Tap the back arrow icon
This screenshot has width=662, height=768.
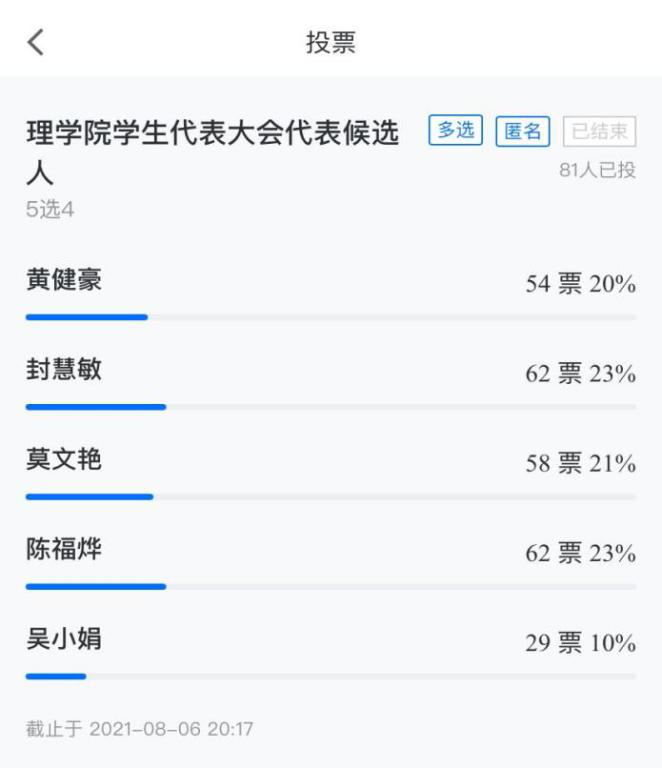36,42
